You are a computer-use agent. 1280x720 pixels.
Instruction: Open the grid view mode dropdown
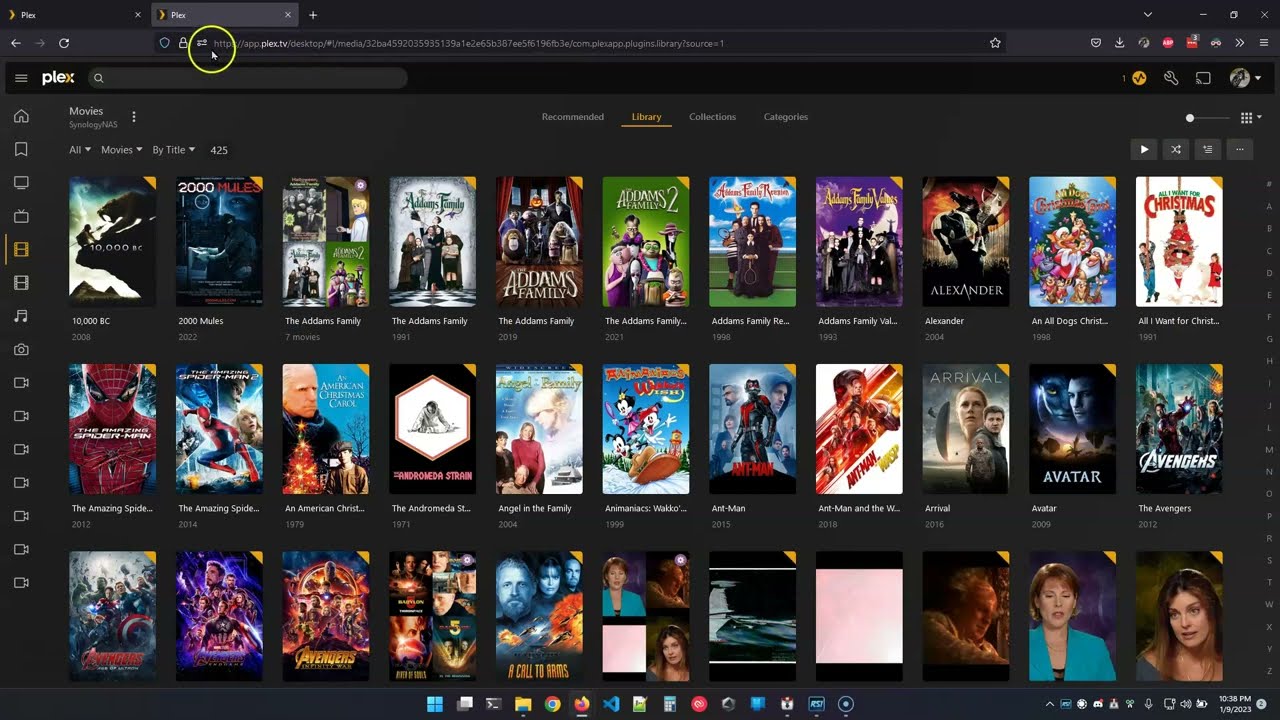coord(1250,118)
